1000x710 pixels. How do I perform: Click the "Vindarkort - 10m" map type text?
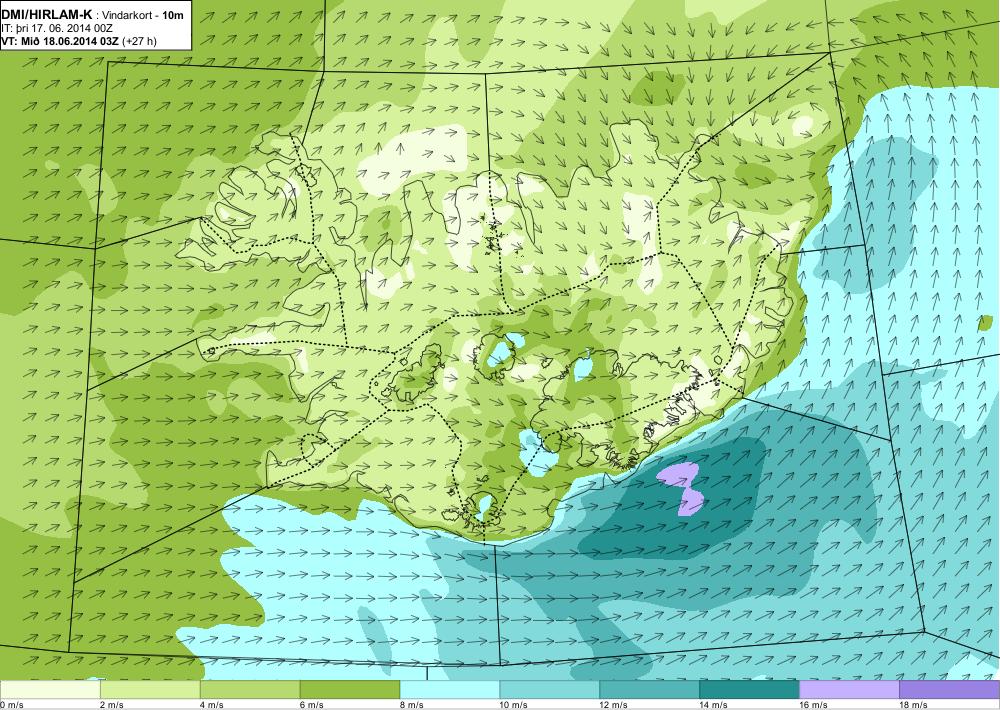tap(141, 15)
